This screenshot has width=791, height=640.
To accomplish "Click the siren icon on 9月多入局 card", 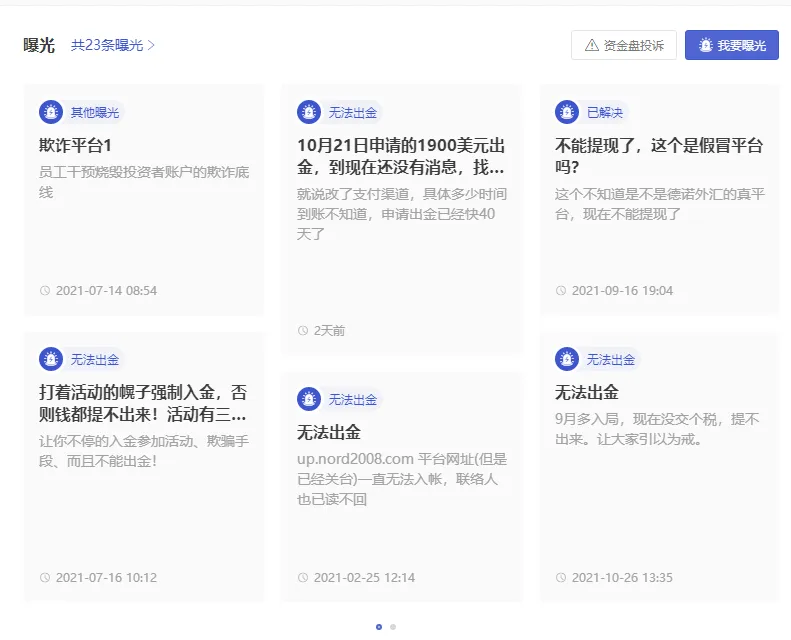I will (567, 359).
